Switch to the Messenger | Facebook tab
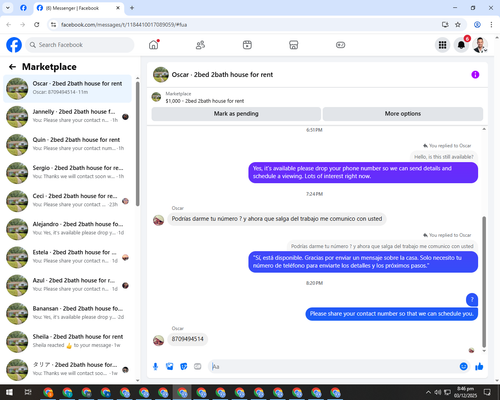 [x=79, y=8]
